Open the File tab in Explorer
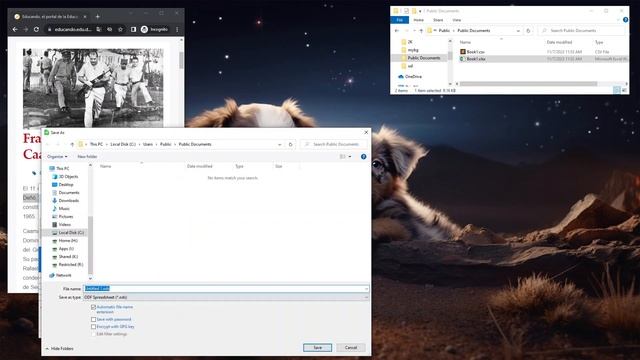The height and width of the screenshot is (360, 640). pos(400,20)
